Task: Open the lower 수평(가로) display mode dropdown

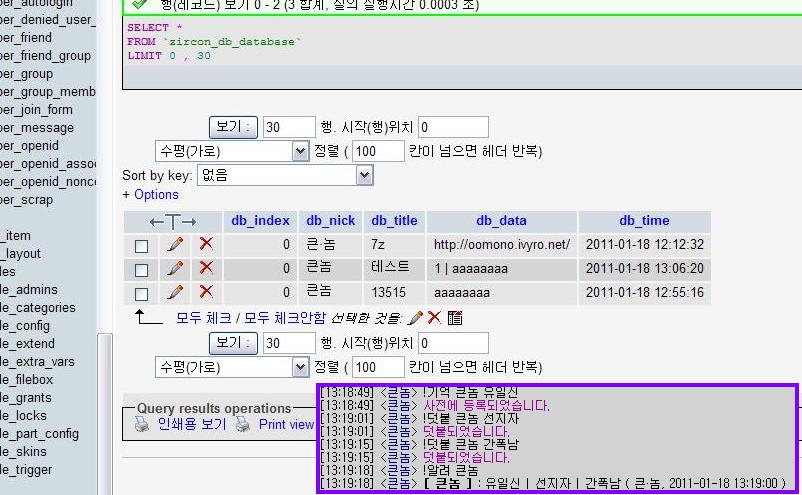Action: [232, 367]
